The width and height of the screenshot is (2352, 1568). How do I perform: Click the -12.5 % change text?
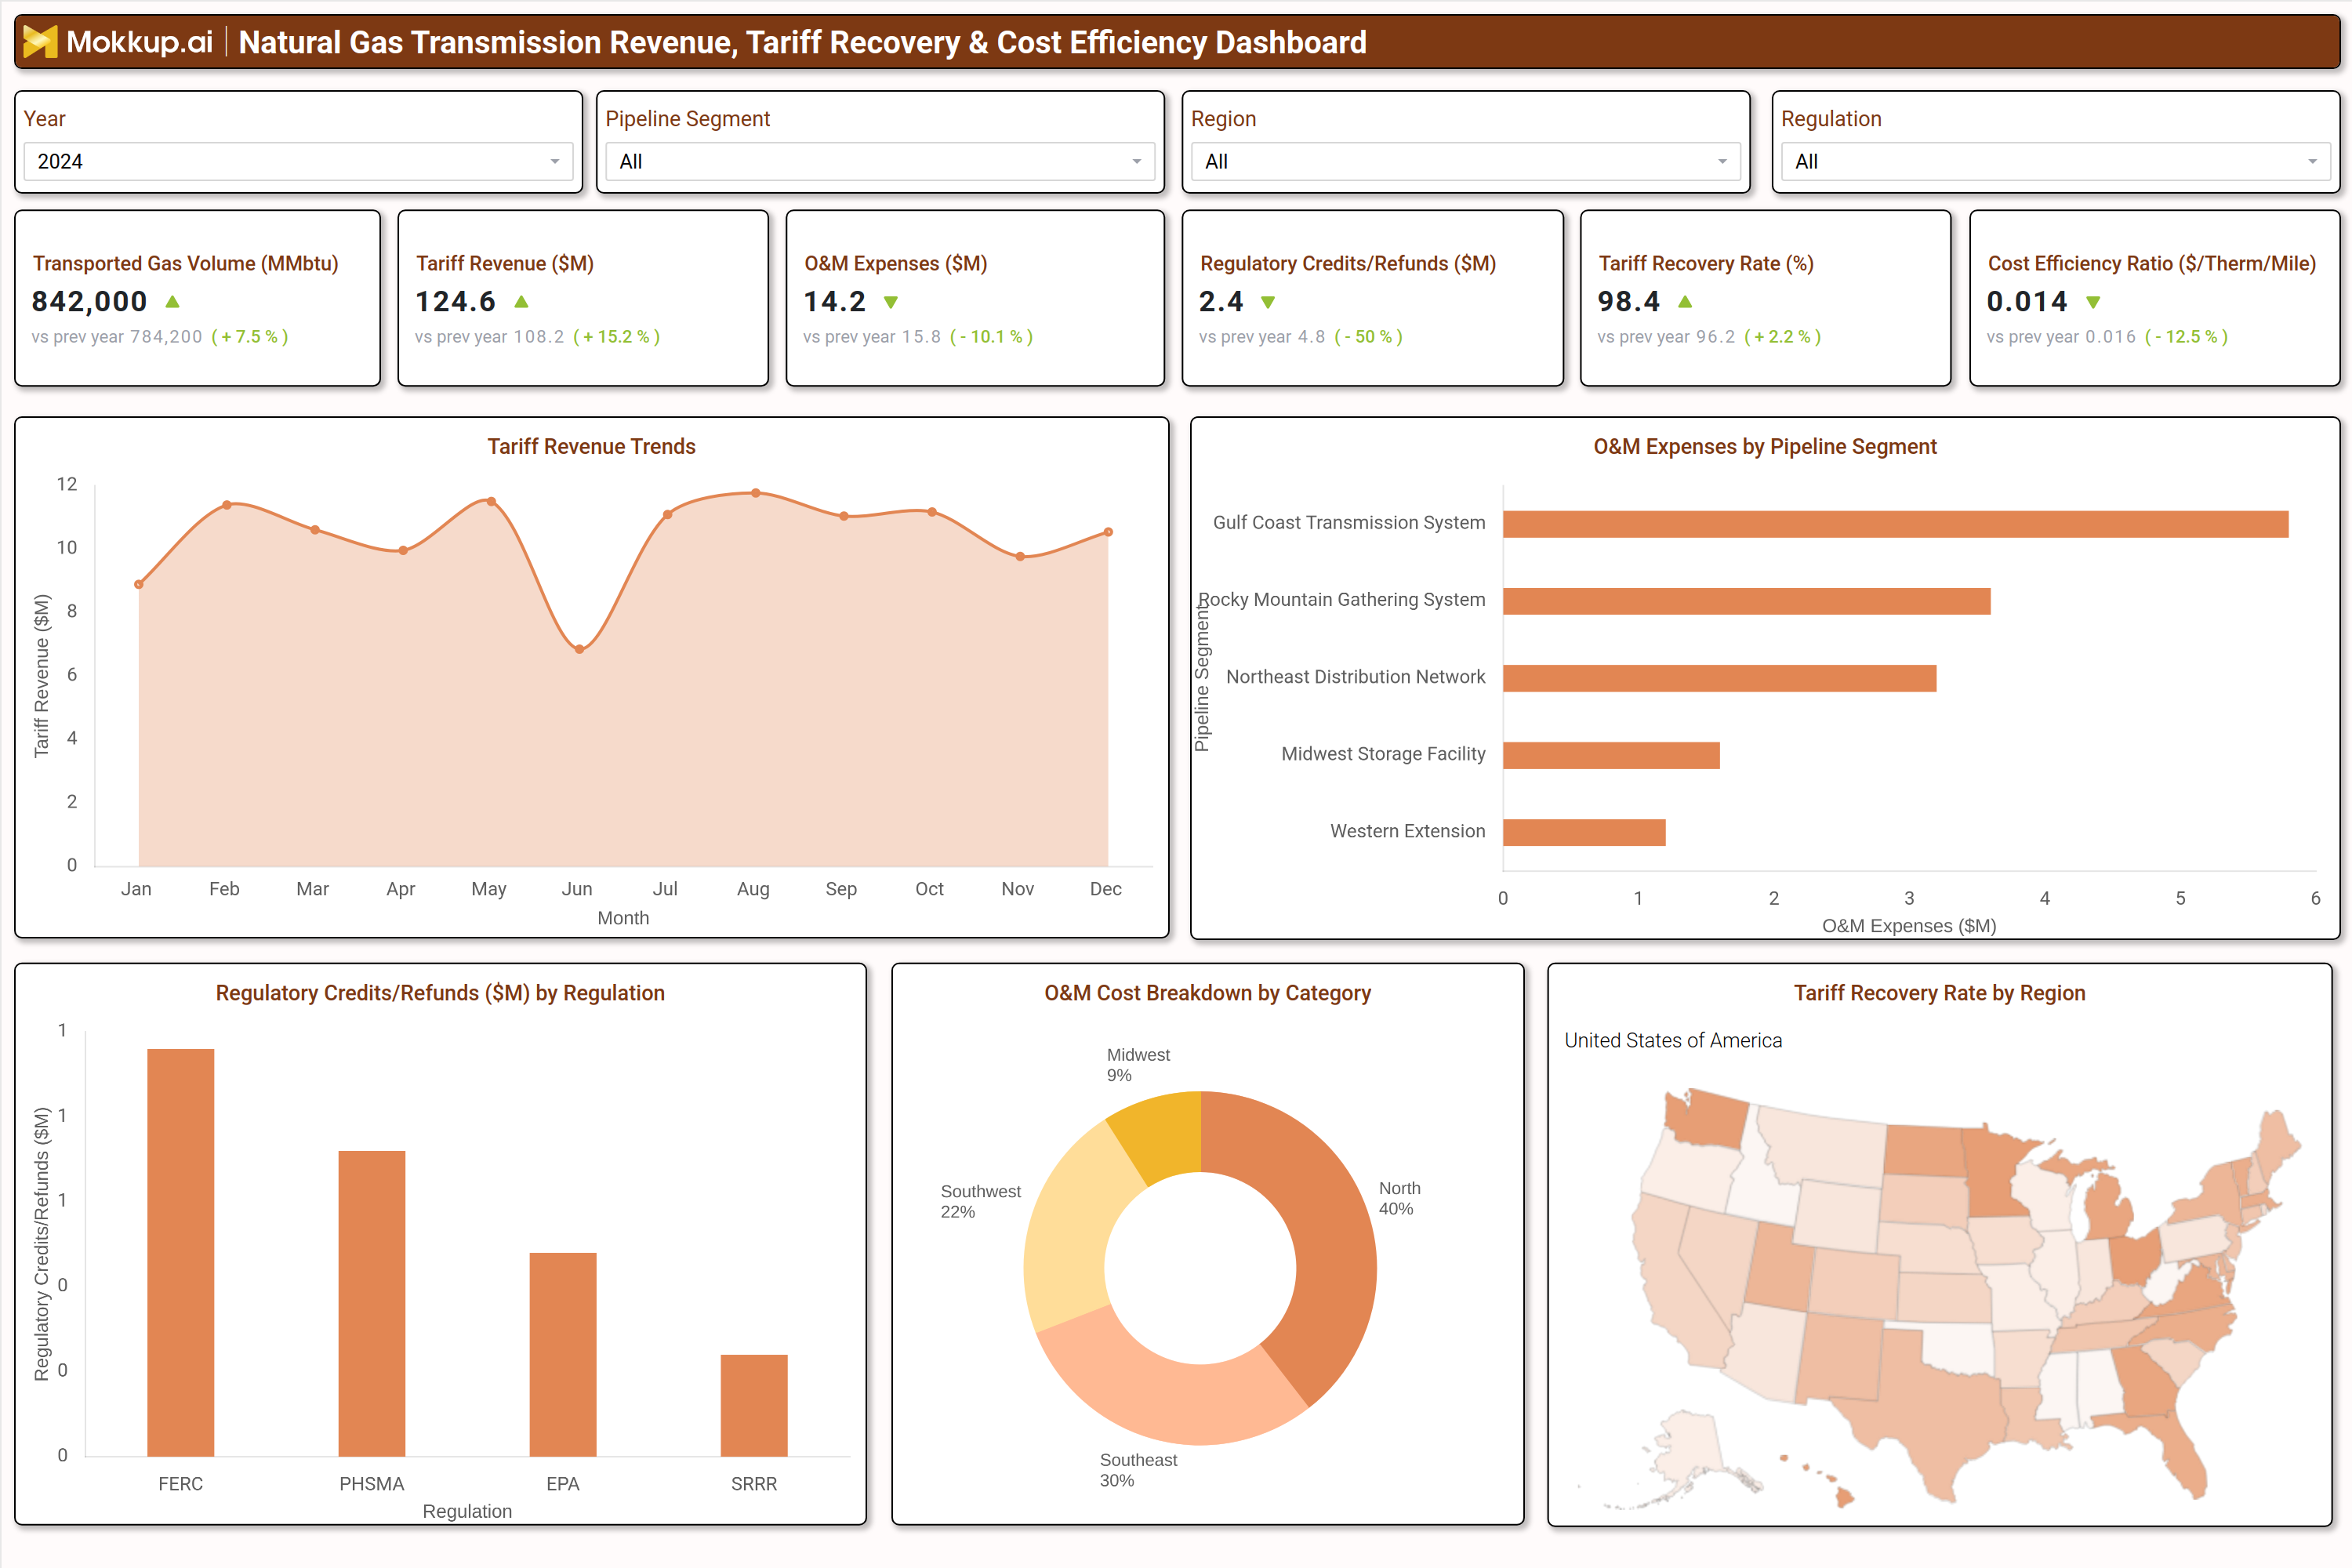point(2186,337)
